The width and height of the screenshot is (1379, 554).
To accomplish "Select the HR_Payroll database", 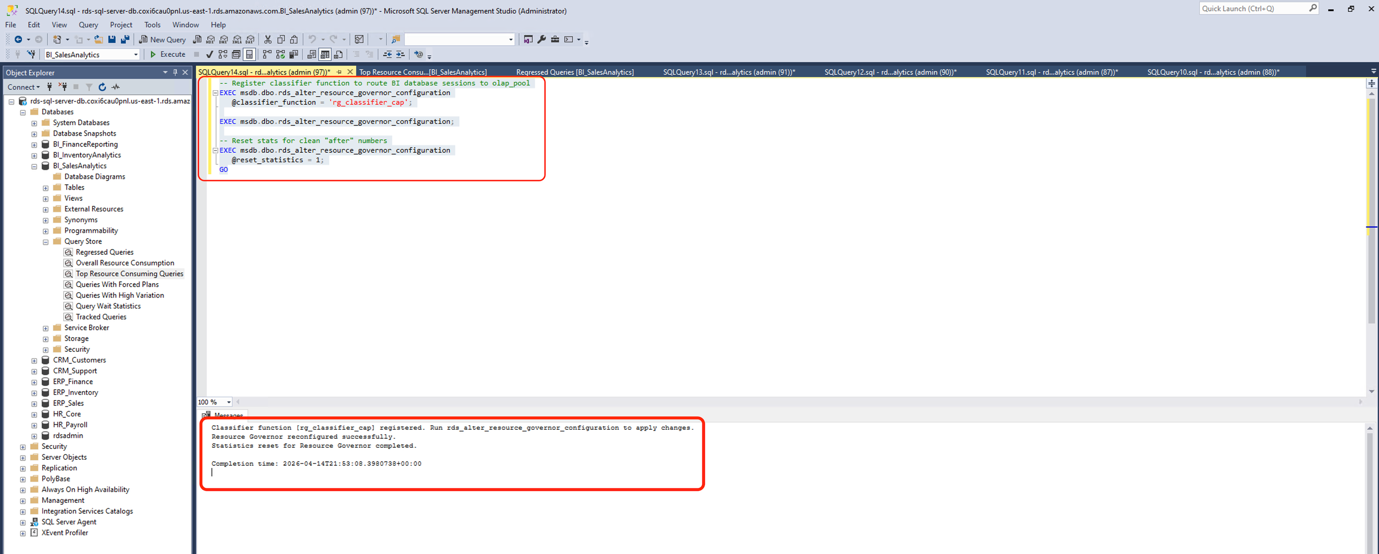I will (x=72, y=425).
